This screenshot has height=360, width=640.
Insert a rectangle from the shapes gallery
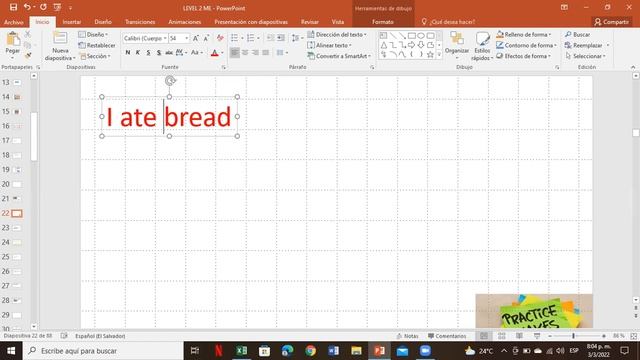click(x=411, y=36)
